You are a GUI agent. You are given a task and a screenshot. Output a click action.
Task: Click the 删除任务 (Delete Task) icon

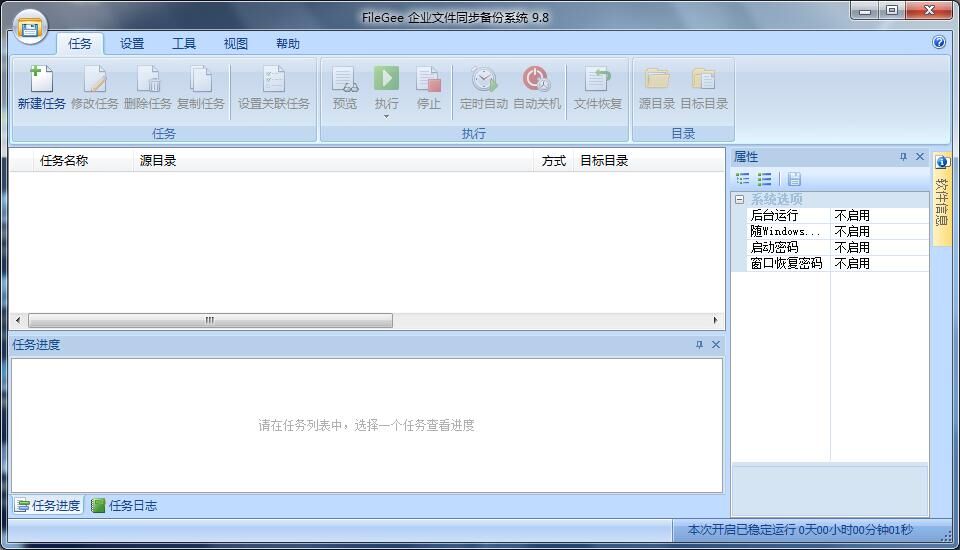[x=148, y=79]
